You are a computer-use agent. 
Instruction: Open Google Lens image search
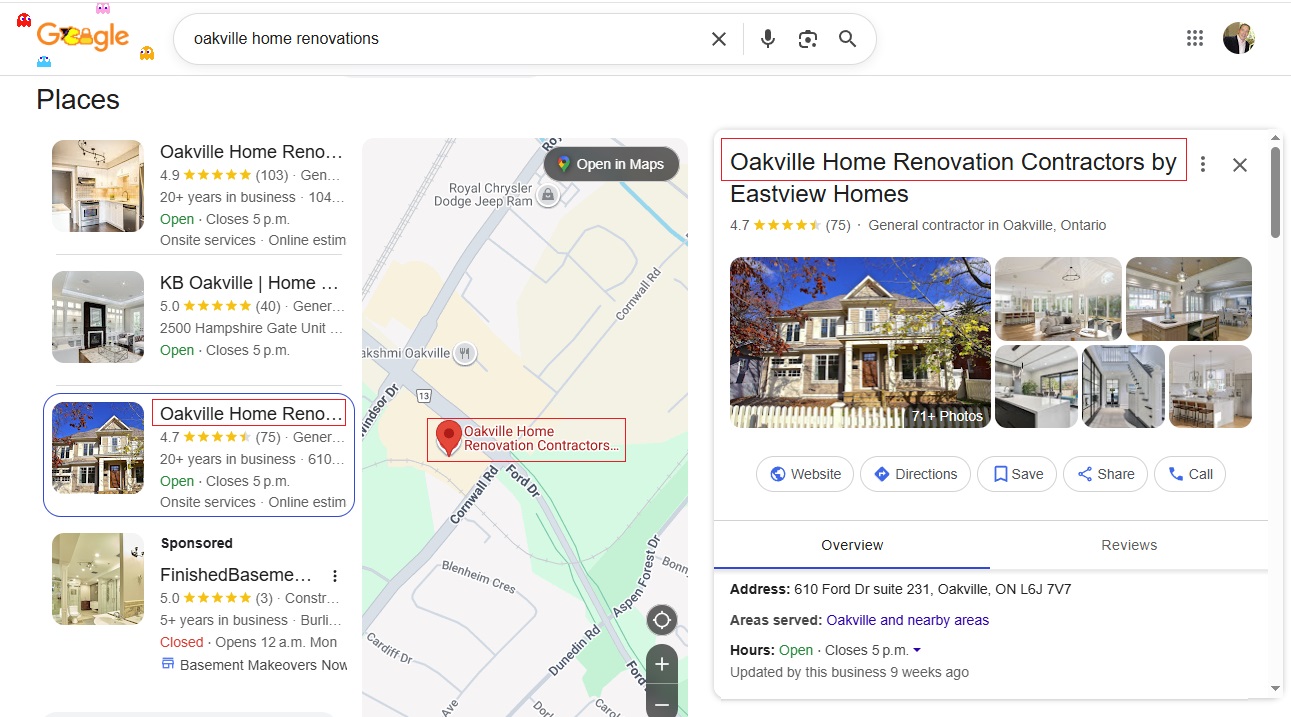[808, 39]
